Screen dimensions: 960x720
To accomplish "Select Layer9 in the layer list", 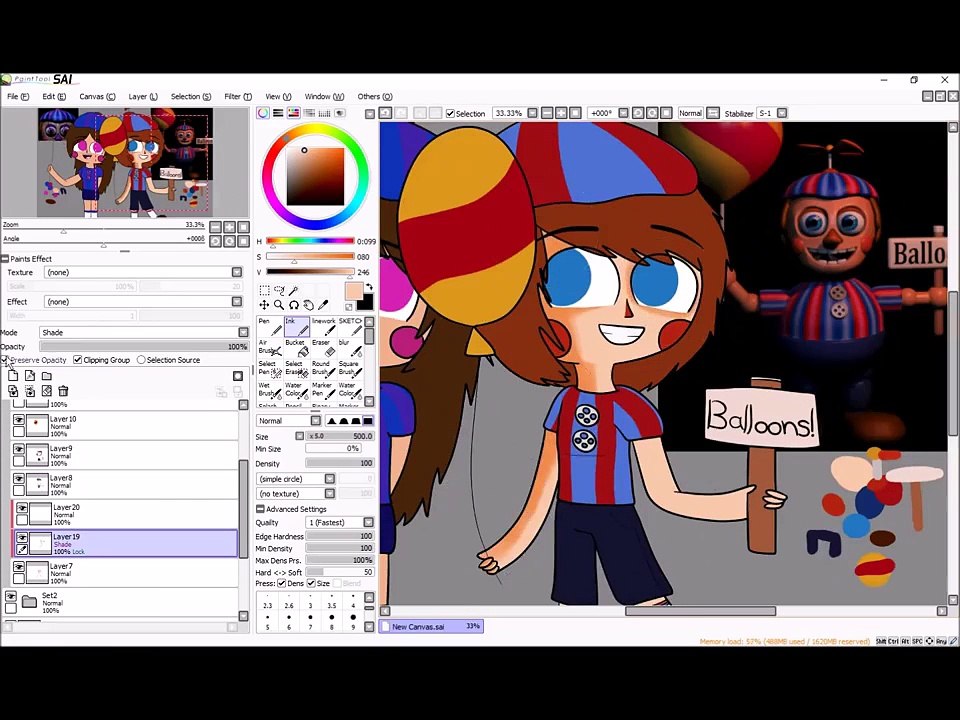I will point(125,456).
